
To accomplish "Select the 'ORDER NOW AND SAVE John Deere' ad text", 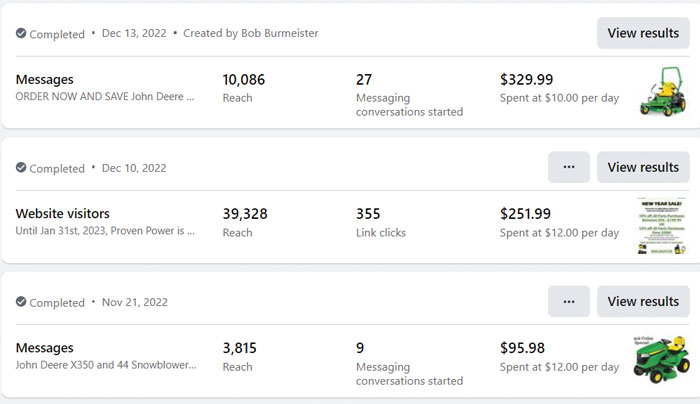I will 105,97.
